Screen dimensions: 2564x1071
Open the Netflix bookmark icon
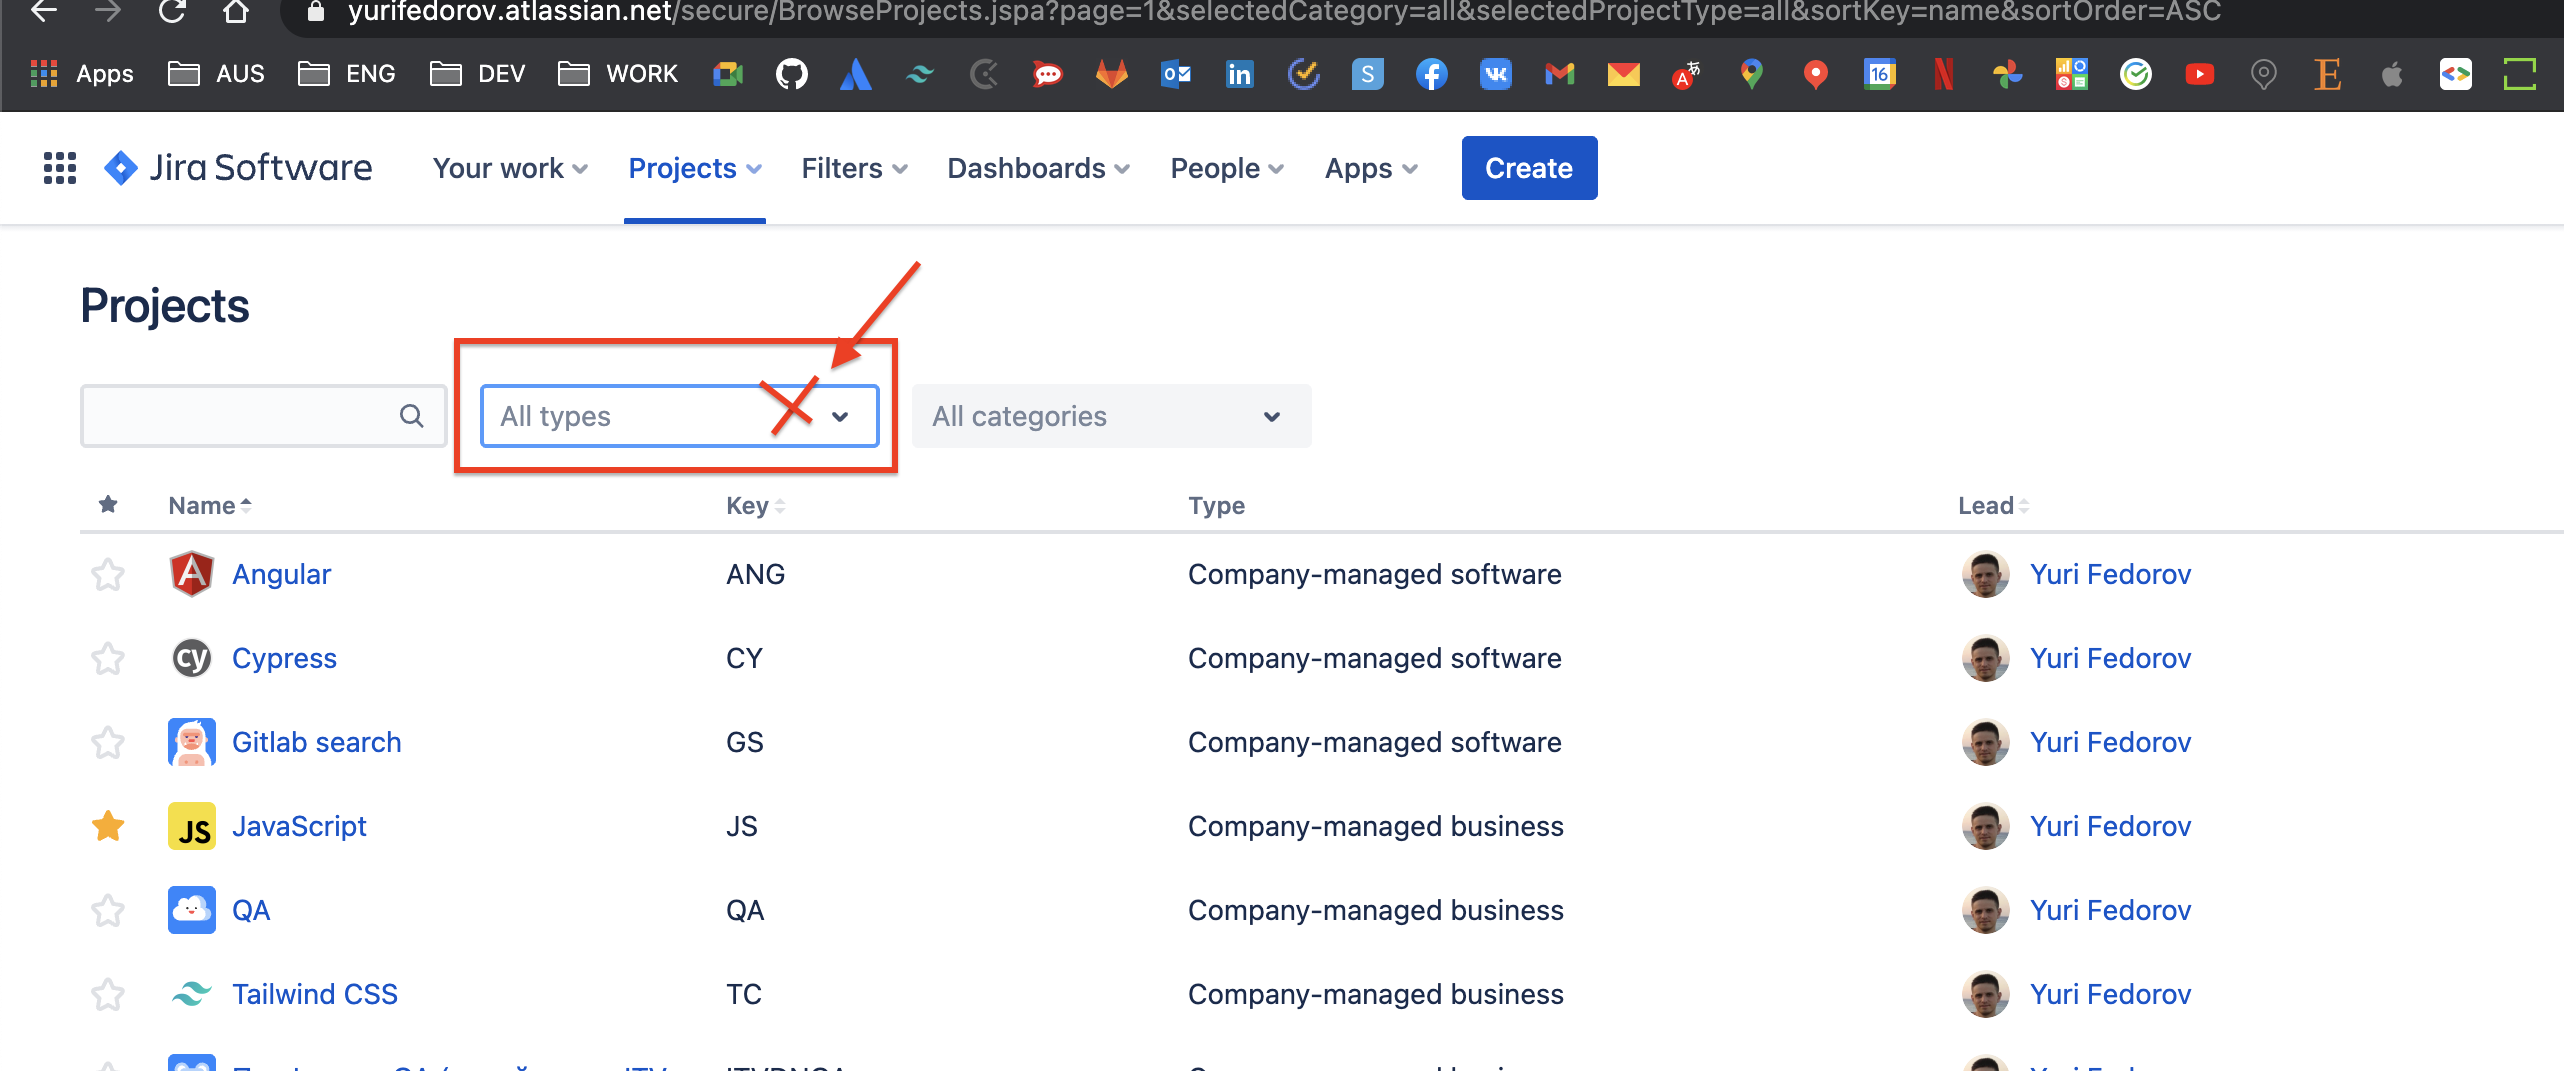[1944, 74]
